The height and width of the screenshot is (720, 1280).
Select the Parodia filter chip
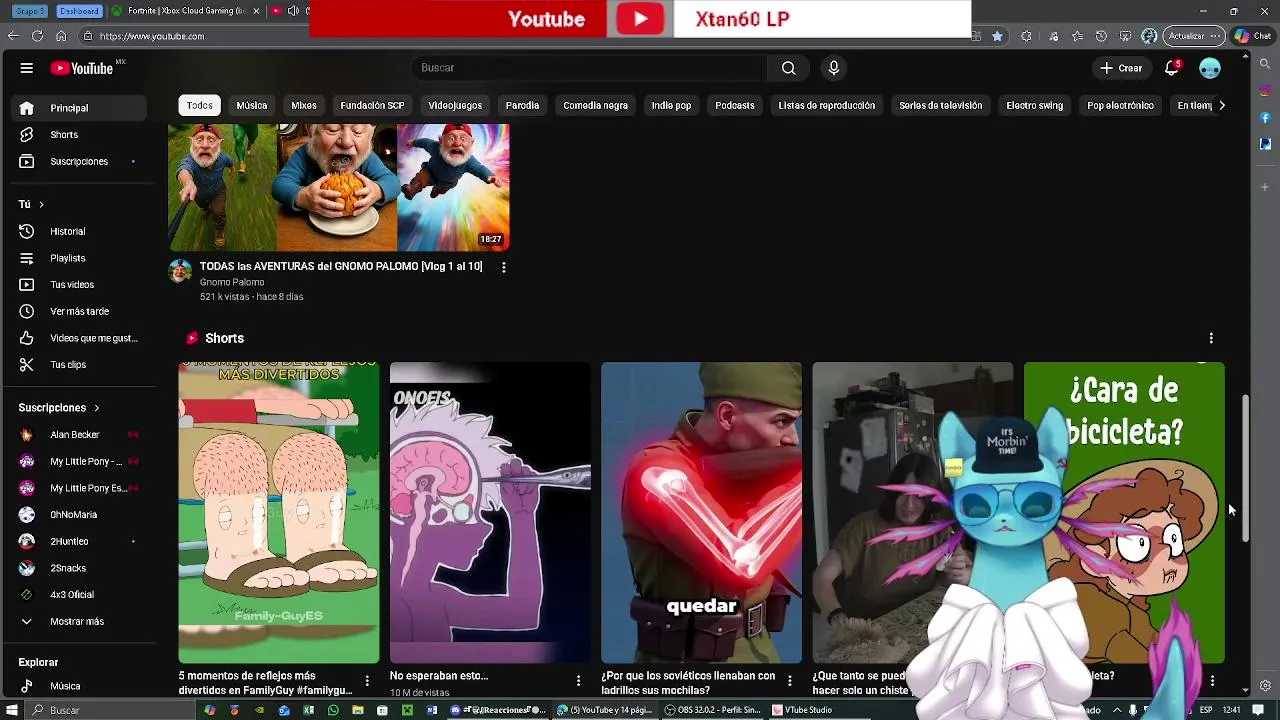[x=522, y=105]
